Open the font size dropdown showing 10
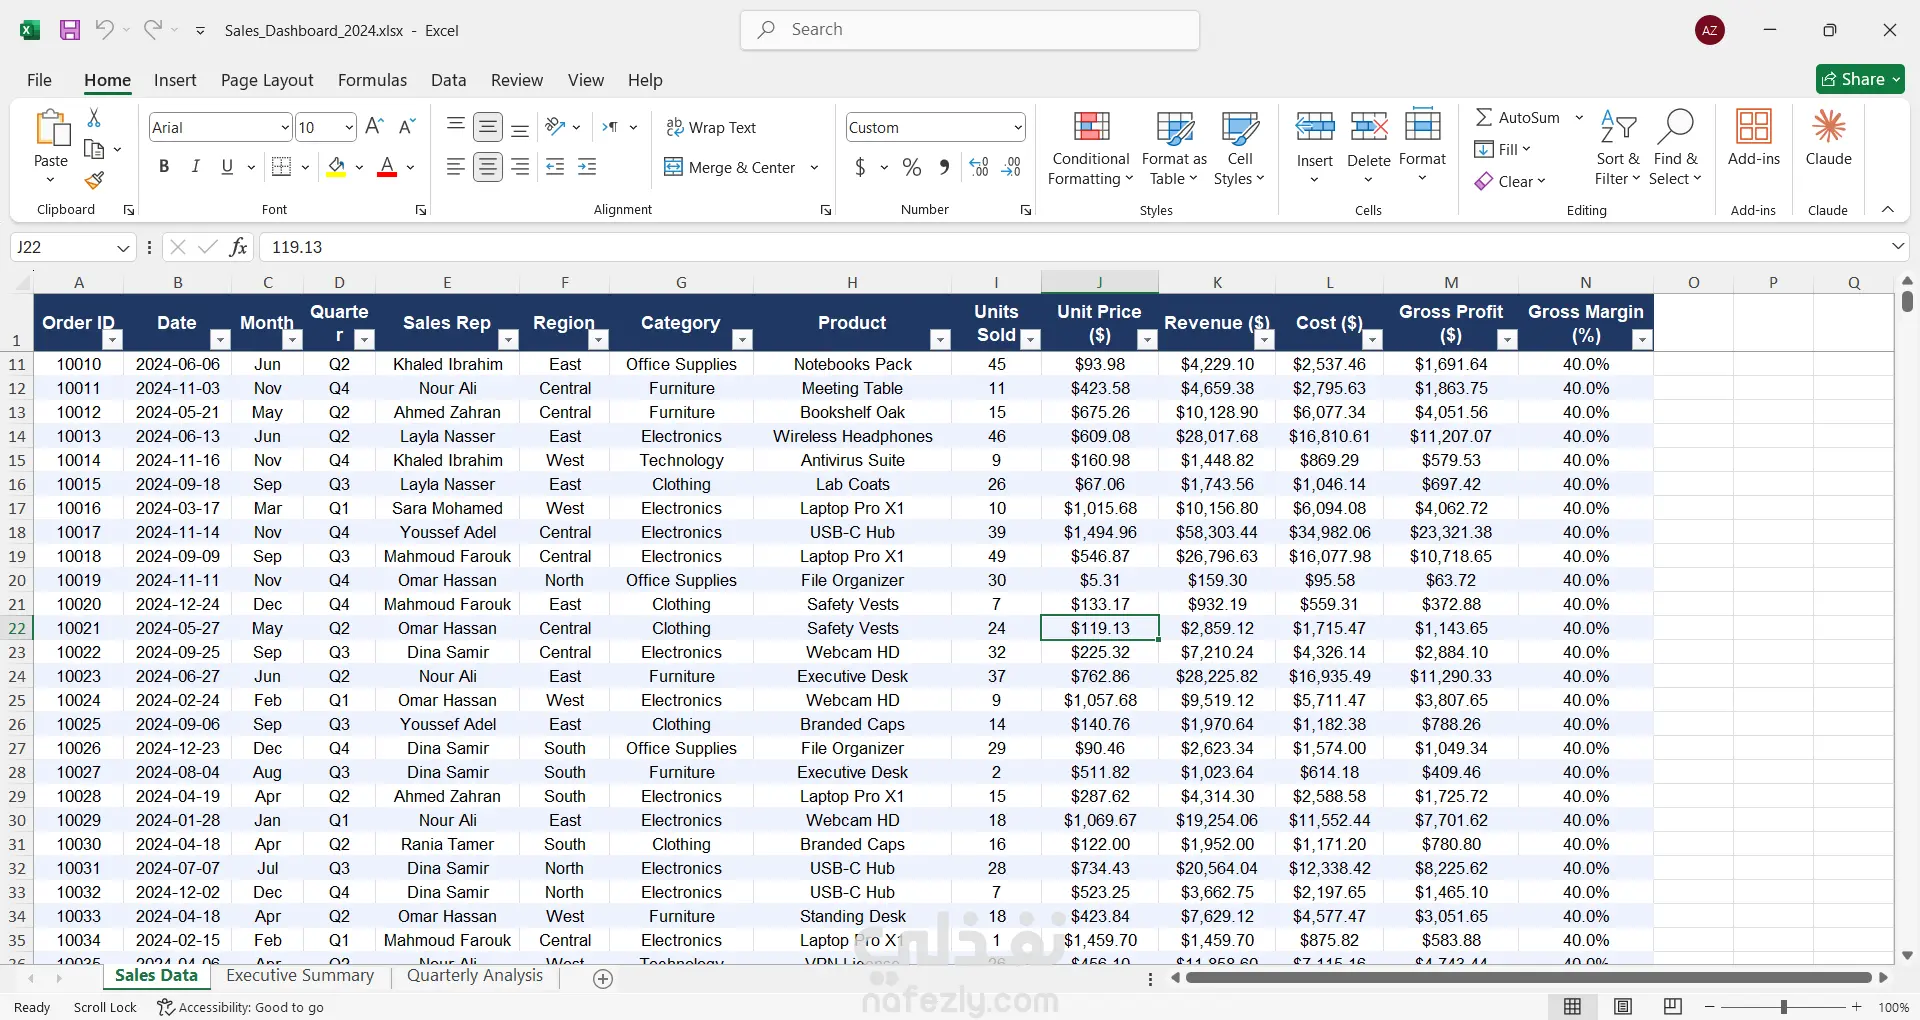Viewport: 1920px width, 1020px height. coord(349,127)
